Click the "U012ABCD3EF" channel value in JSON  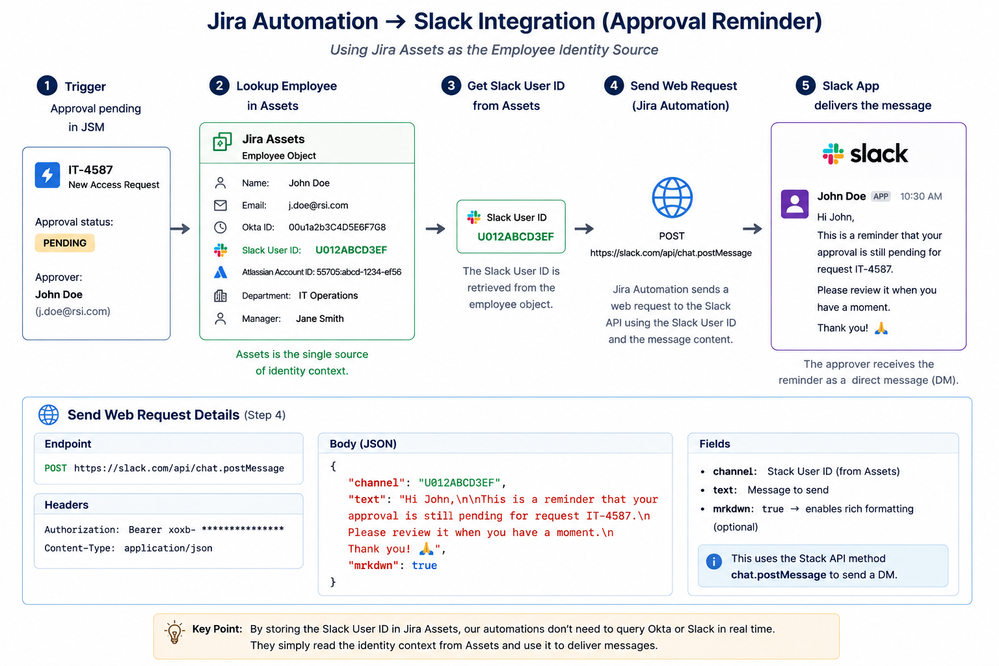[459, 482]
